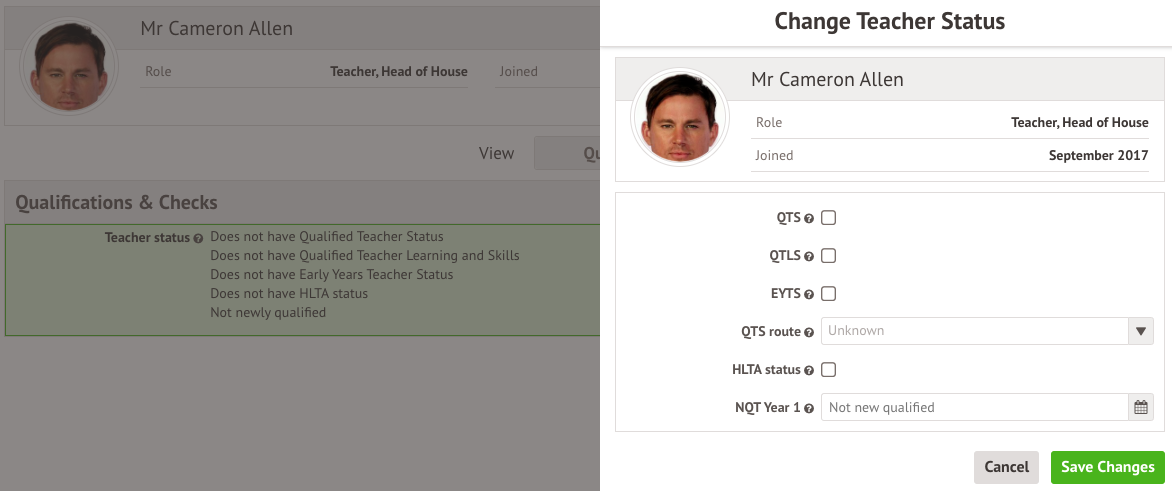
Task: Check the EYTS checkbox
Action: tap(828, 294)
